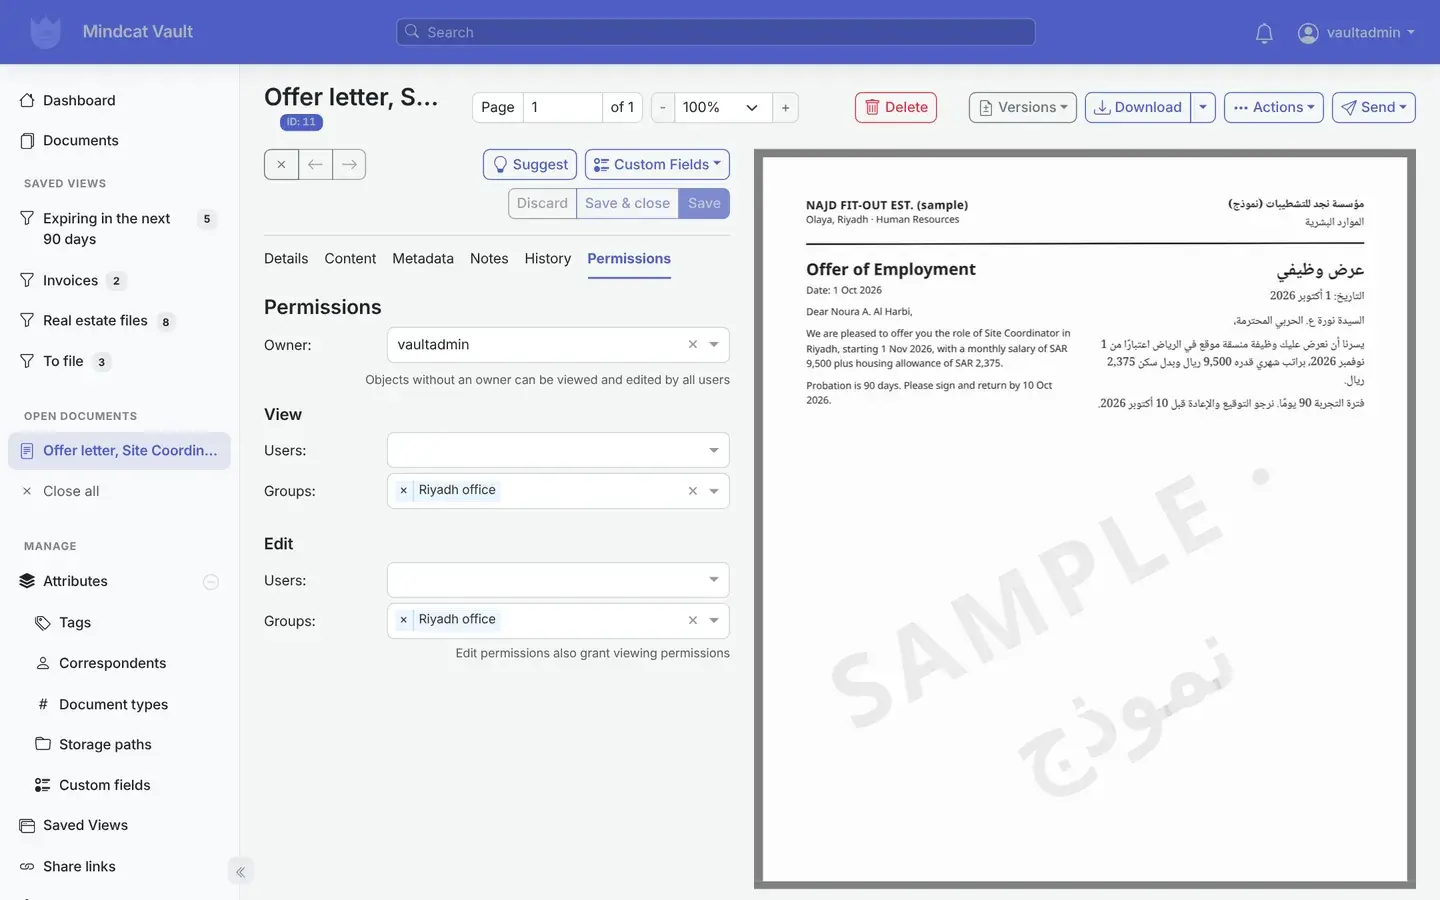The width and height of the screenshot is (1440, 900).
Task: Switch to the Metadata tab
Action: click(x=423, y=258)
